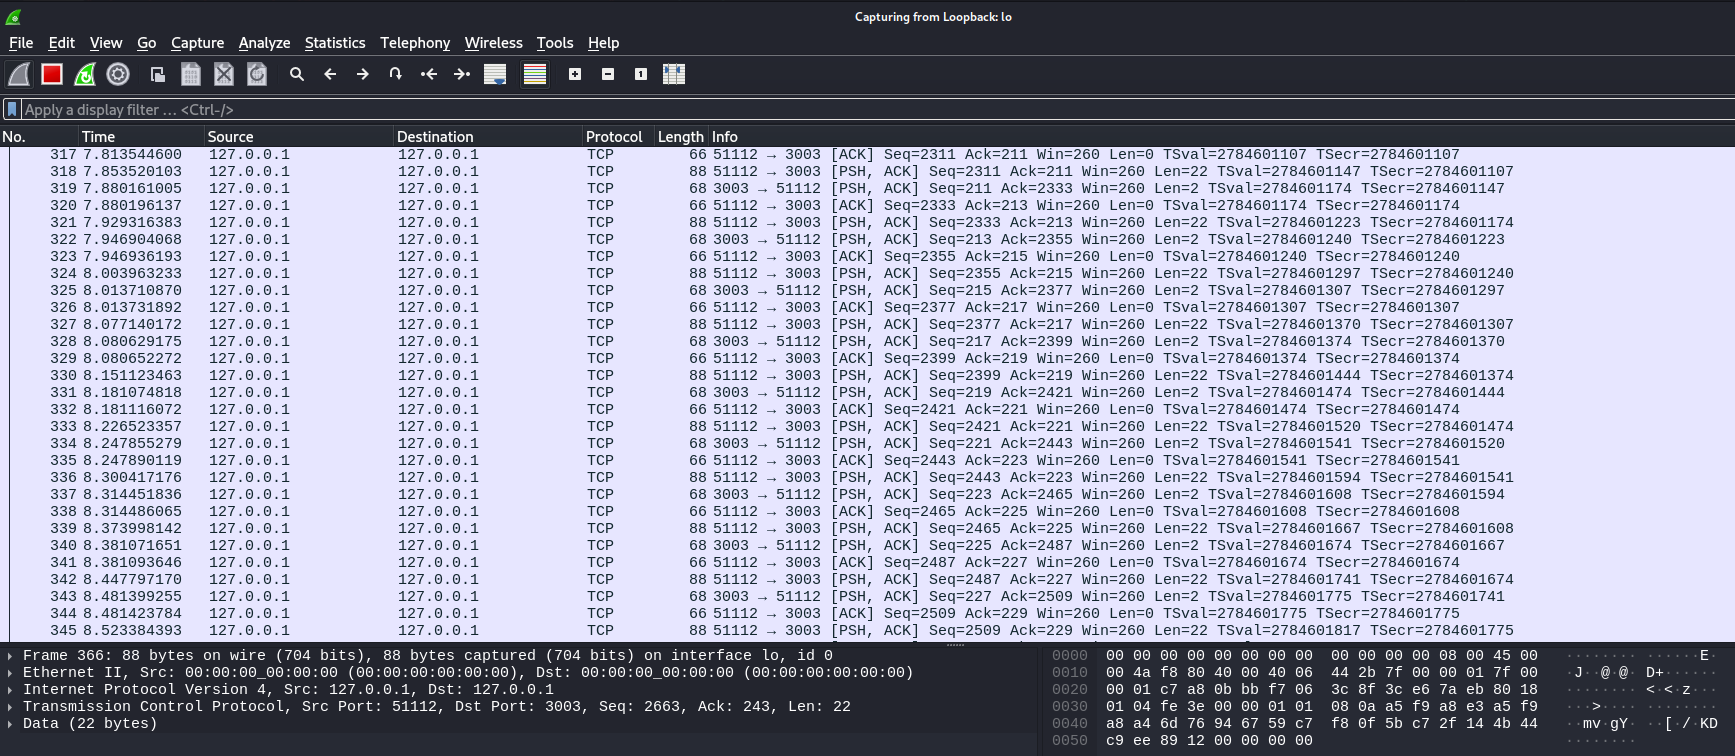The height and width of the screenshot is (756, 1735).
Task: Jump to last packet icon
Action: pyautogui.click(x=462, y=74)
